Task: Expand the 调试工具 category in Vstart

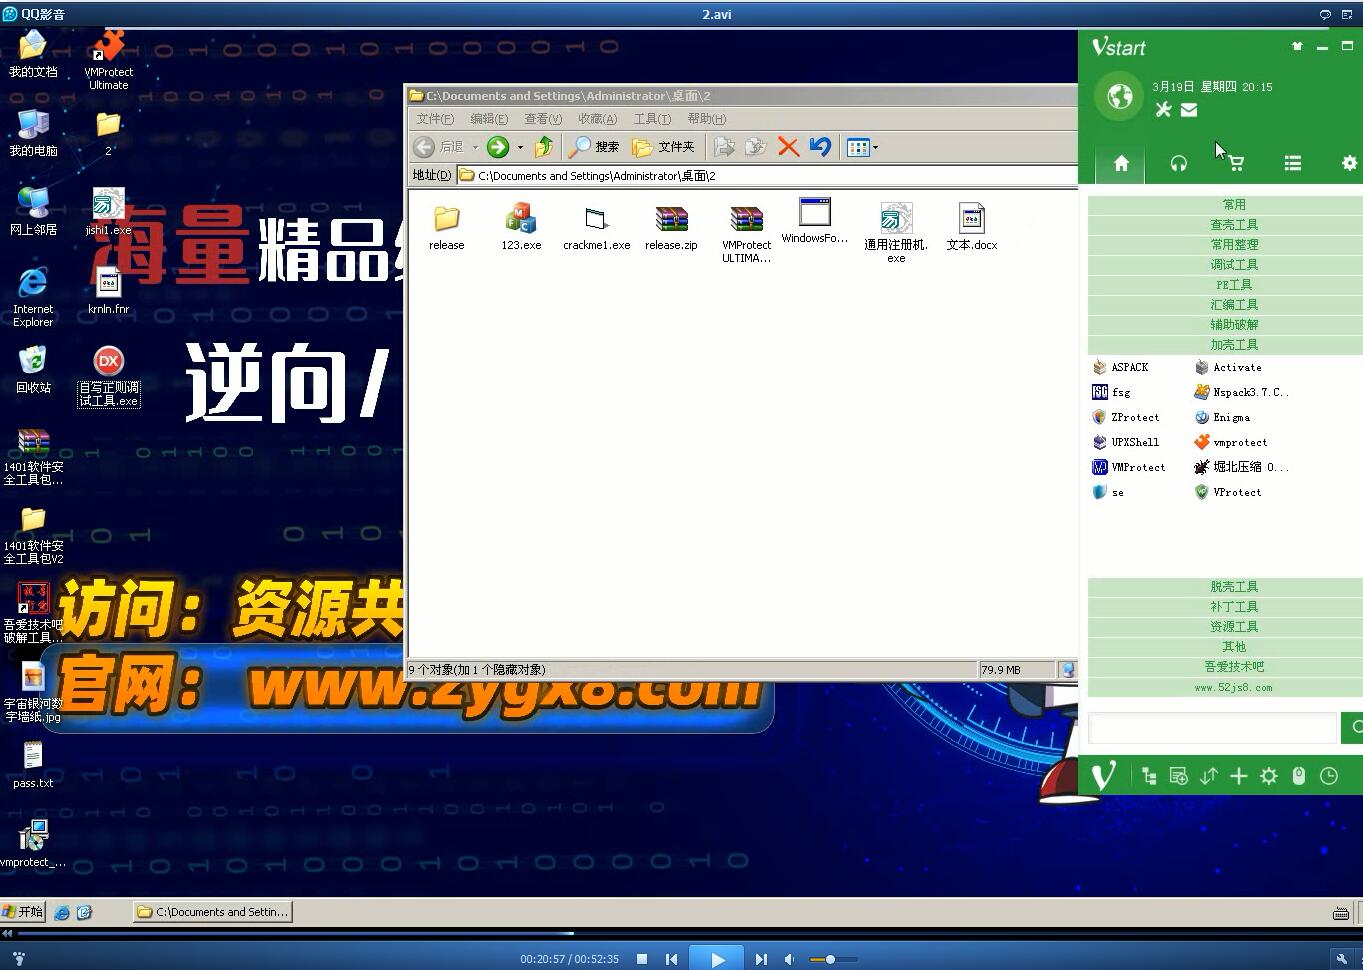Action: (1234, 265)
